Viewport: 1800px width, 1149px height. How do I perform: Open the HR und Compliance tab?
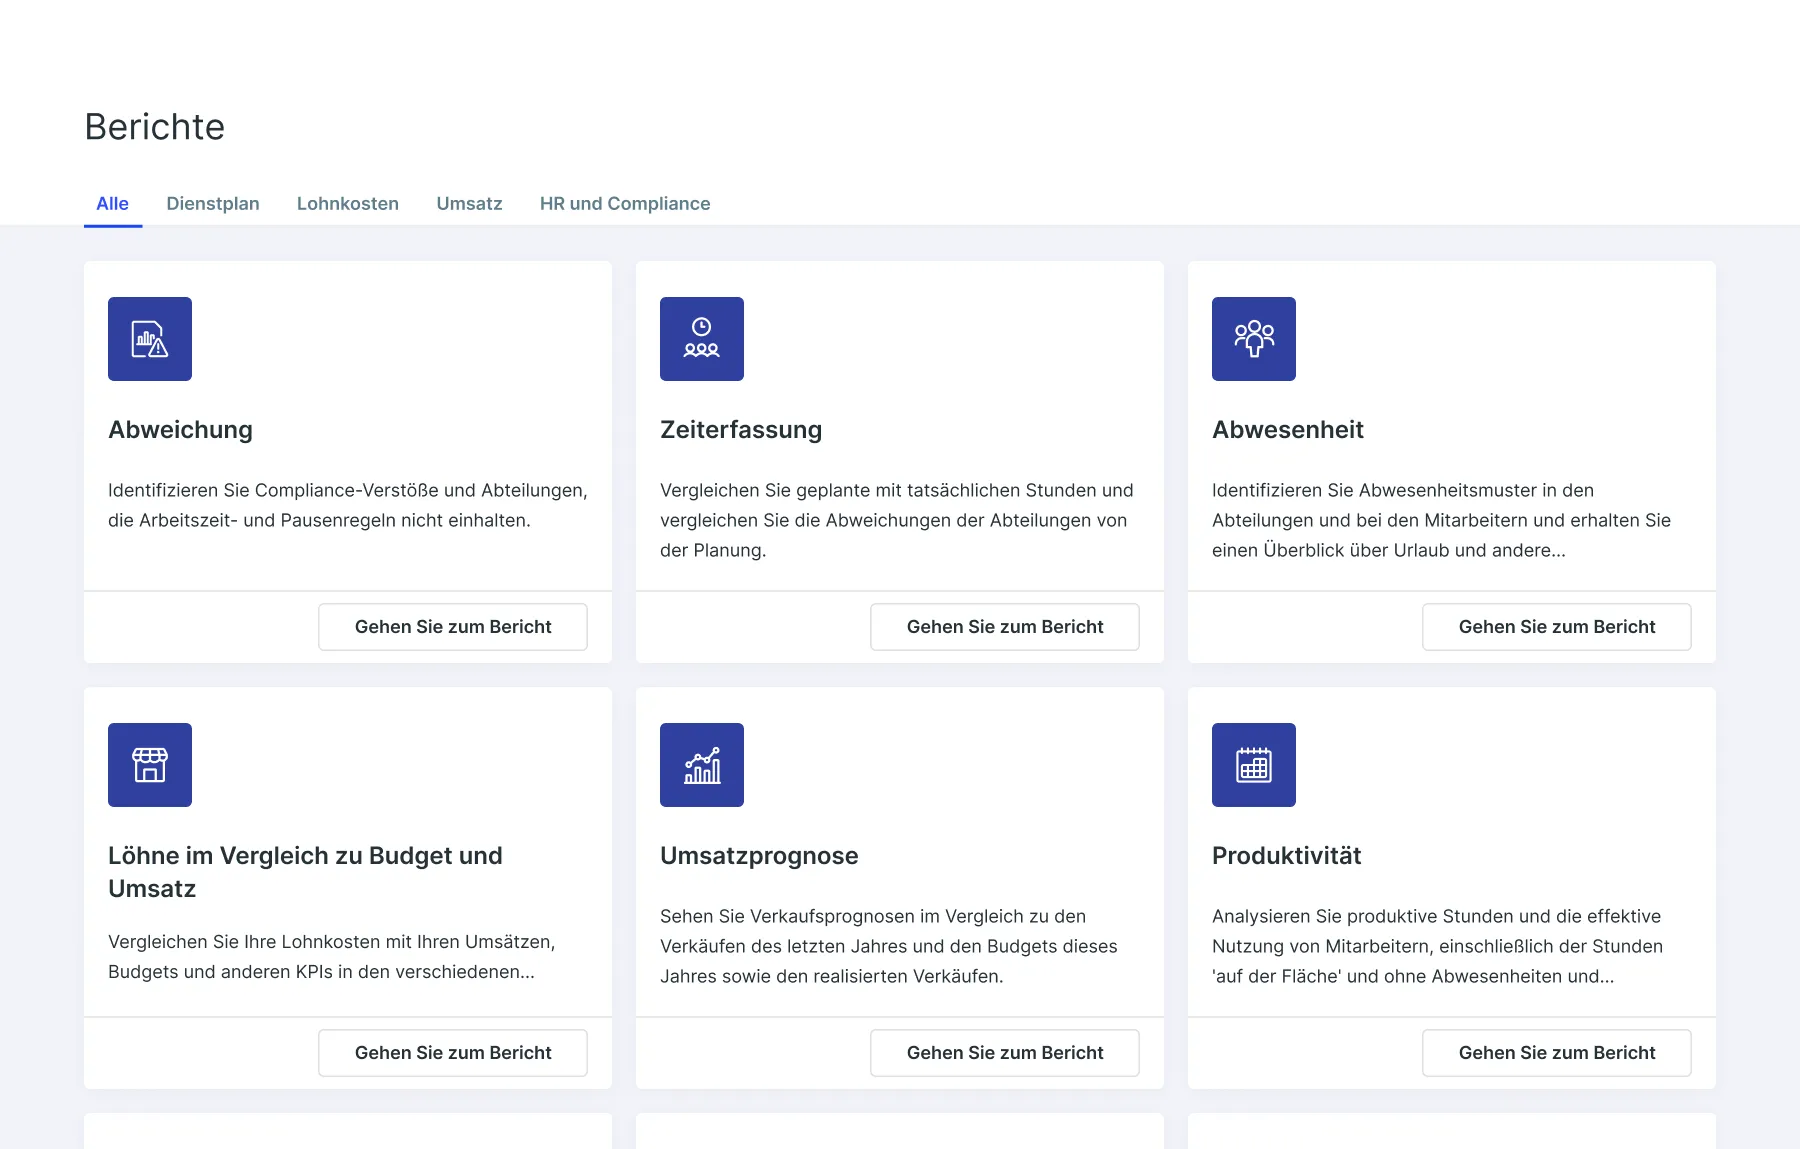tap(625, 204)
